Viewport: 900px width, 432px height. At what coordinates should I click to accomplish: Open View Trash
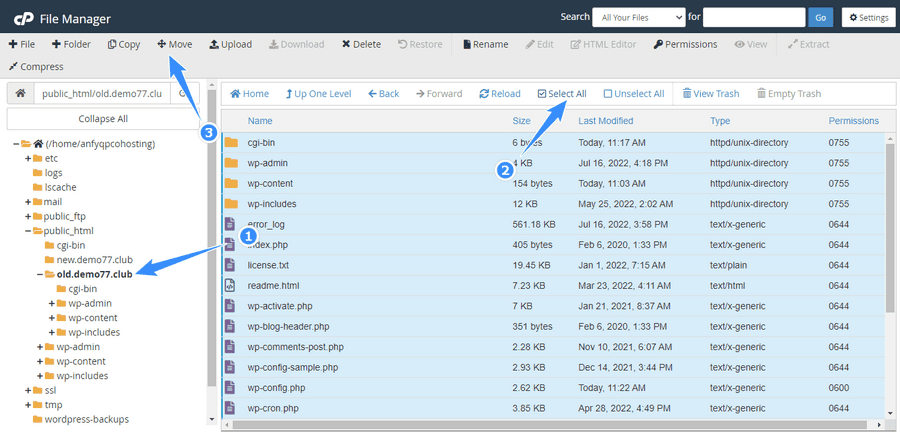(711, 94)
